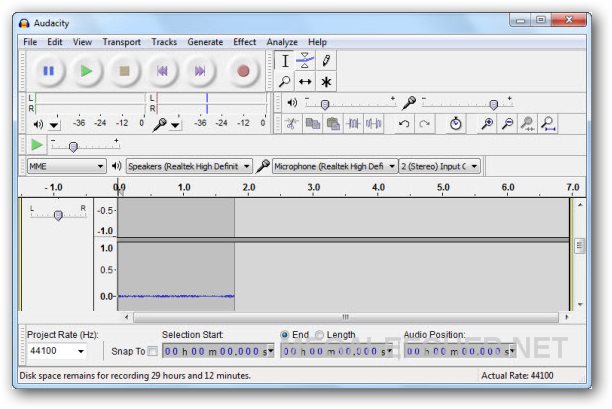This screenshot has width=612, height=409.
Task: Click the playback speed slider handle
Action: (x=73, y=147)
